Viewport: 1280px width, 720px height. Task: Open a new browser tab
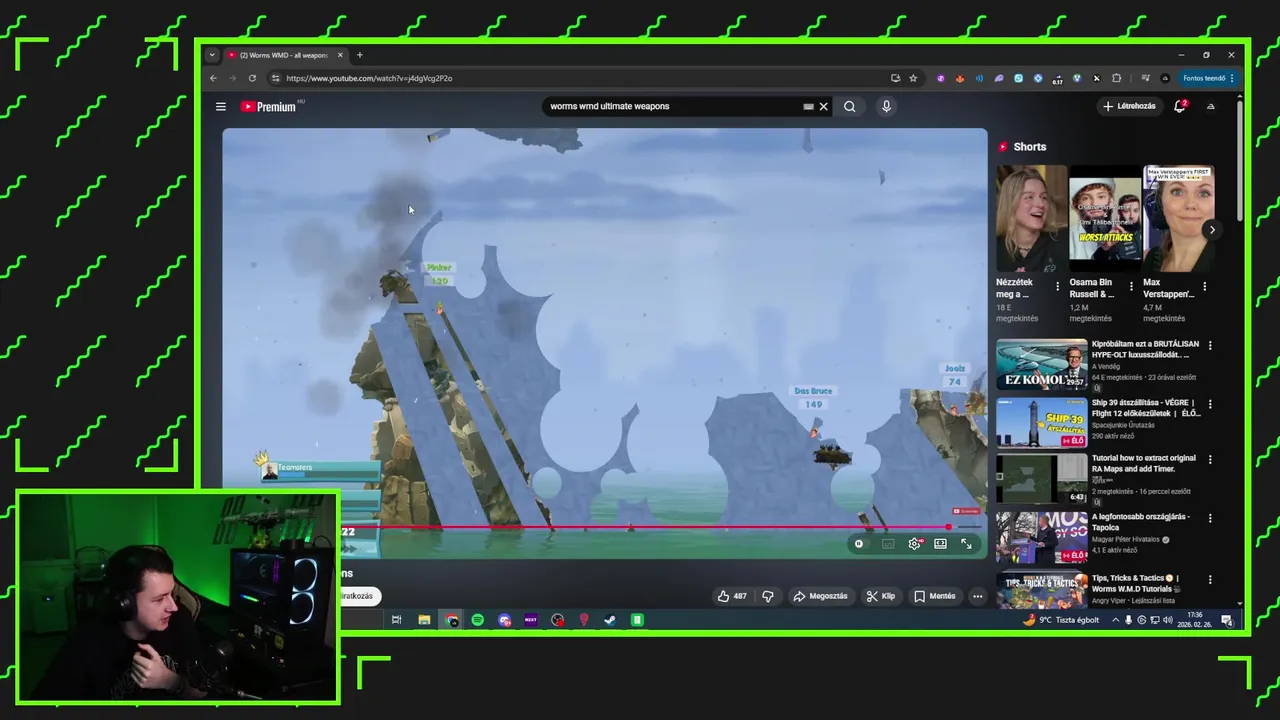(x=360, y=55)
